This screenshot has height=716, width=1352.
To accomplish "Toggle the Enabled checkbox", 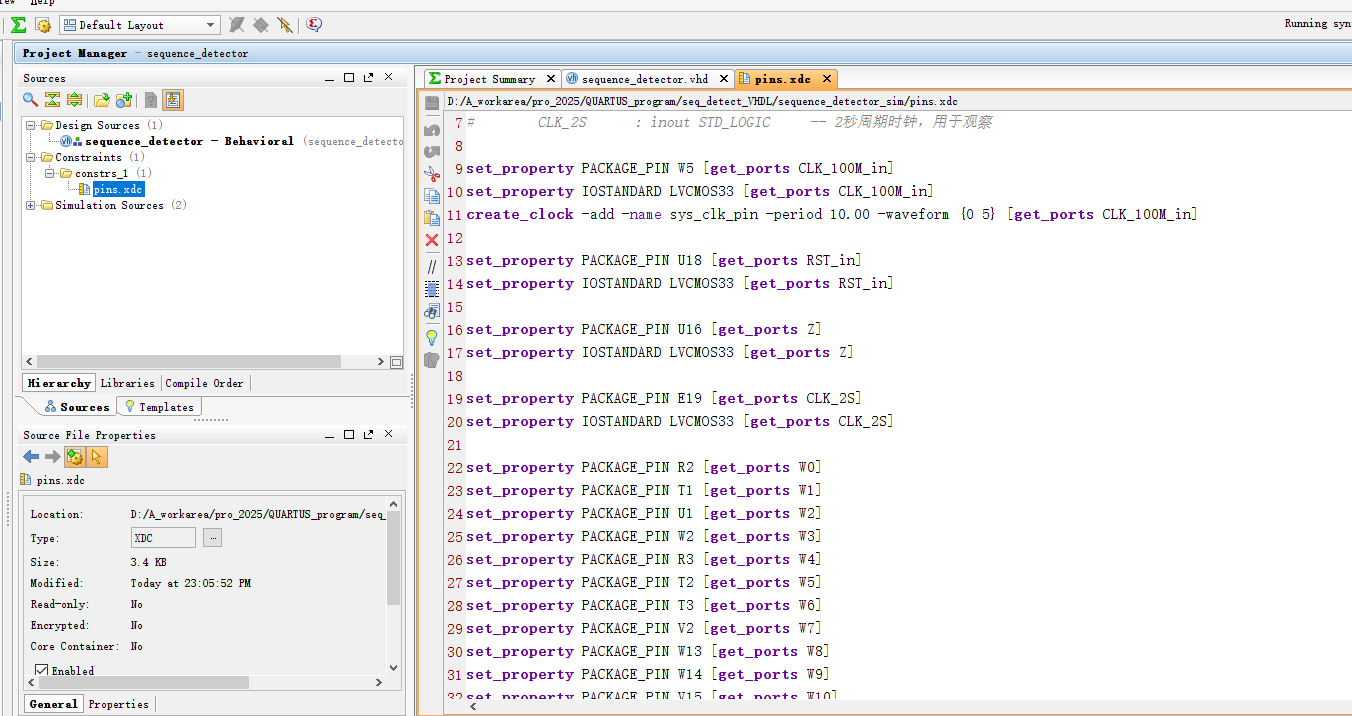I will pos(42,671).
